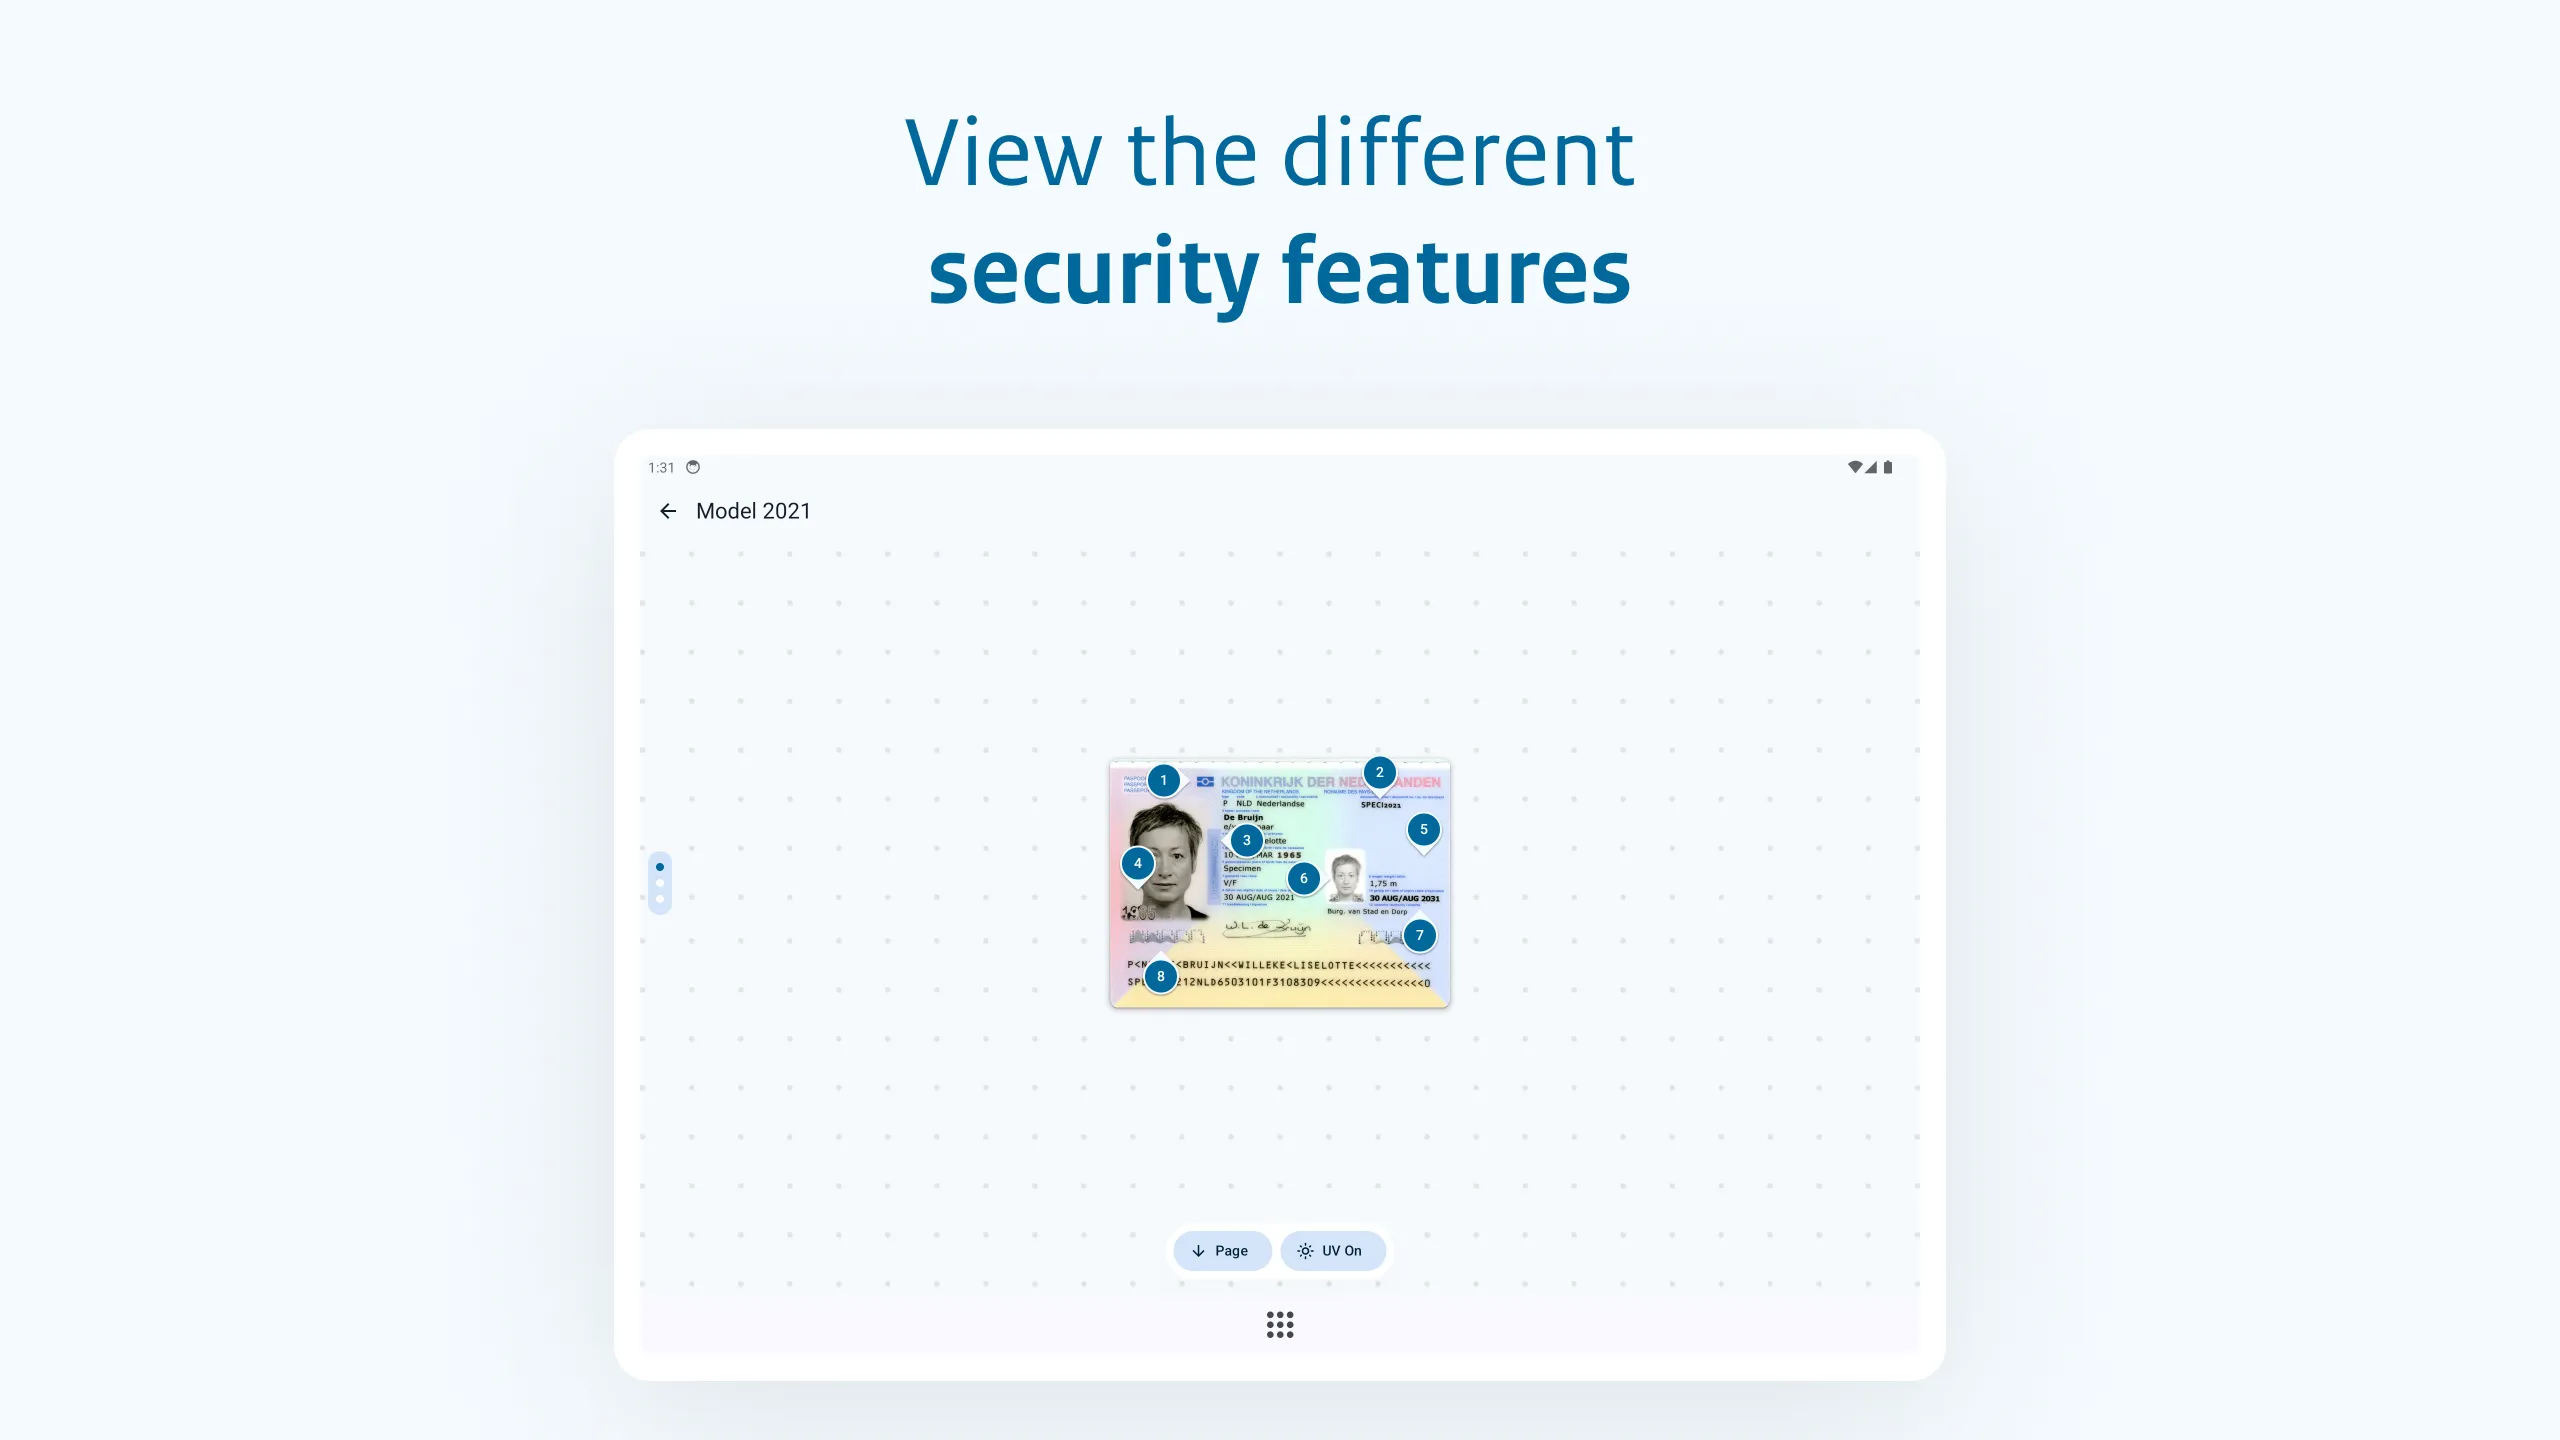Select the Page navigation button

point(1222,1250)
